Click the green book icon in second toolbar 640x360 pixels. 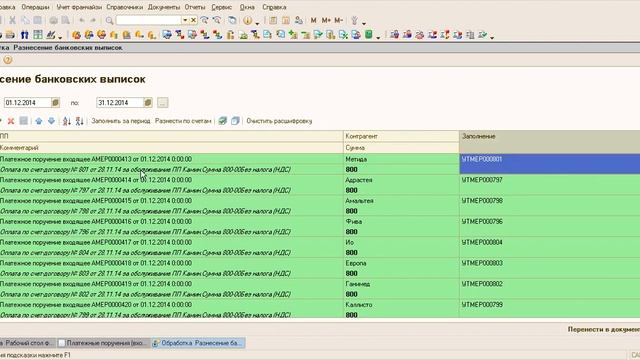tap(369, 35)
